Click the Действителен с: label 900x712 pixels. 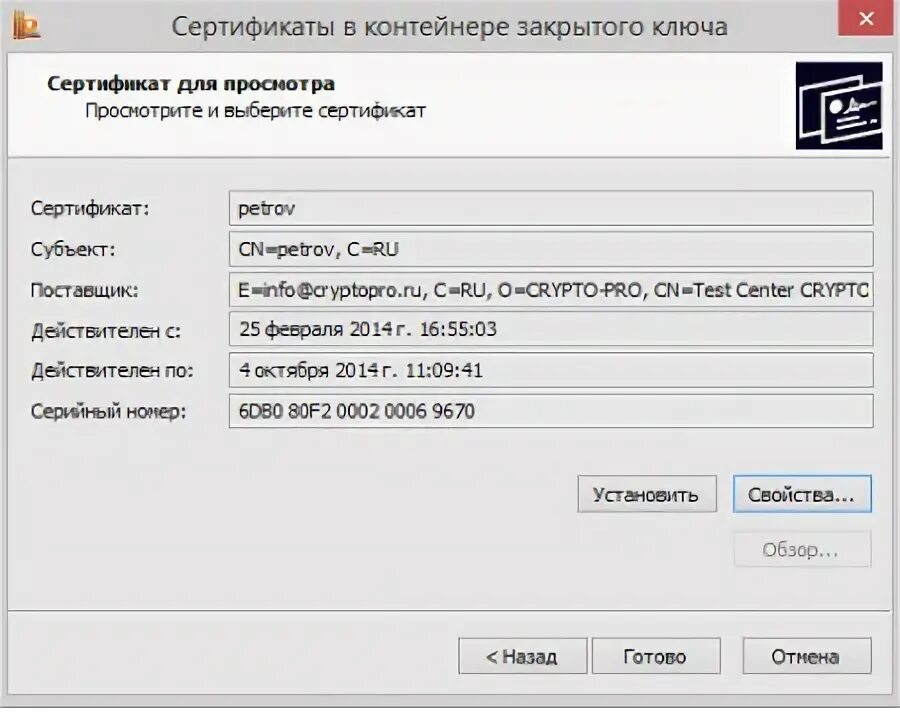click(x=106, y=331)
